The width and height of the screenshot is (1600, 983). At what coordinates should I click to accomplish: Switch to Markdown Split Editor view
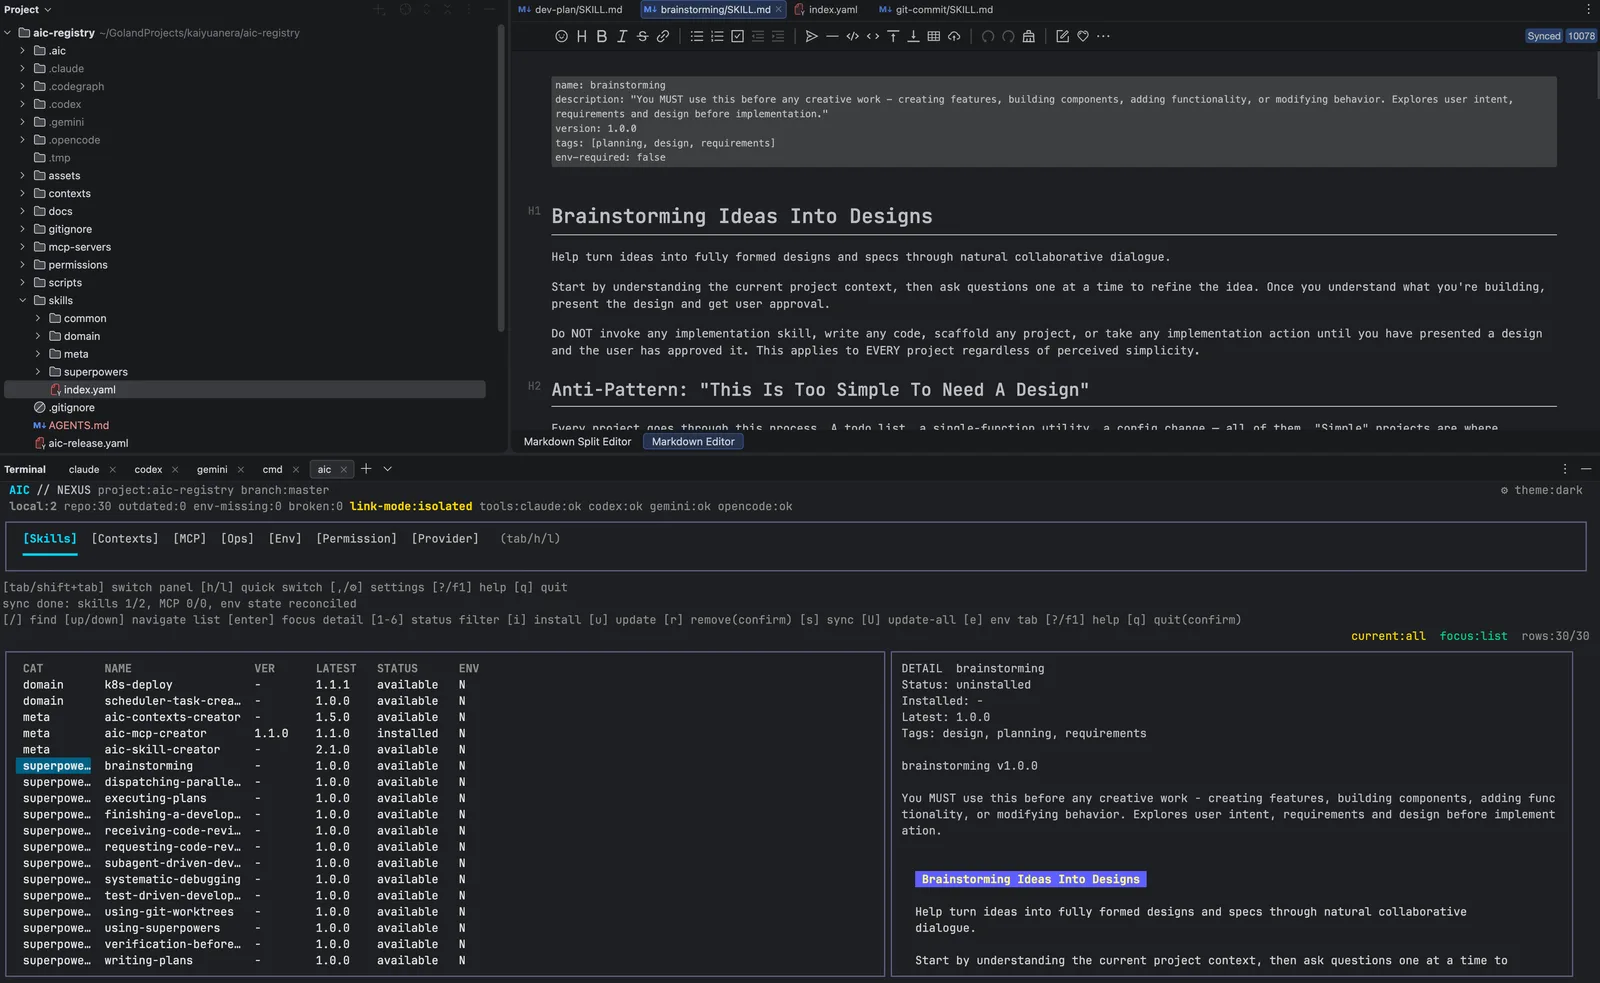click(x=577, y=441)
